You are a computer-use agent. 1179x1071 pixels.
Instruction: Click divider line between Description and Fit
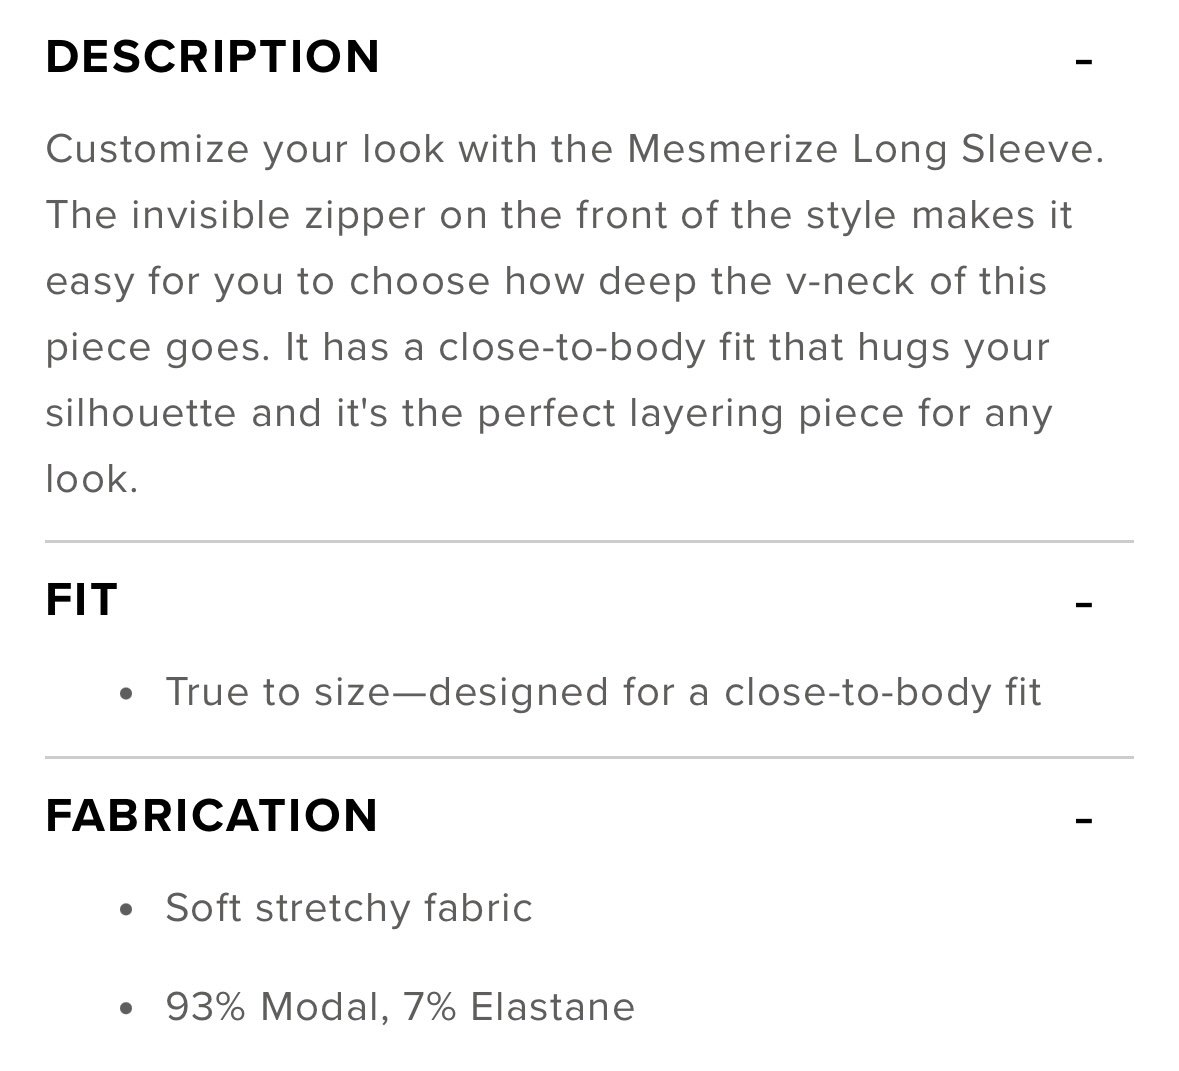590,542
